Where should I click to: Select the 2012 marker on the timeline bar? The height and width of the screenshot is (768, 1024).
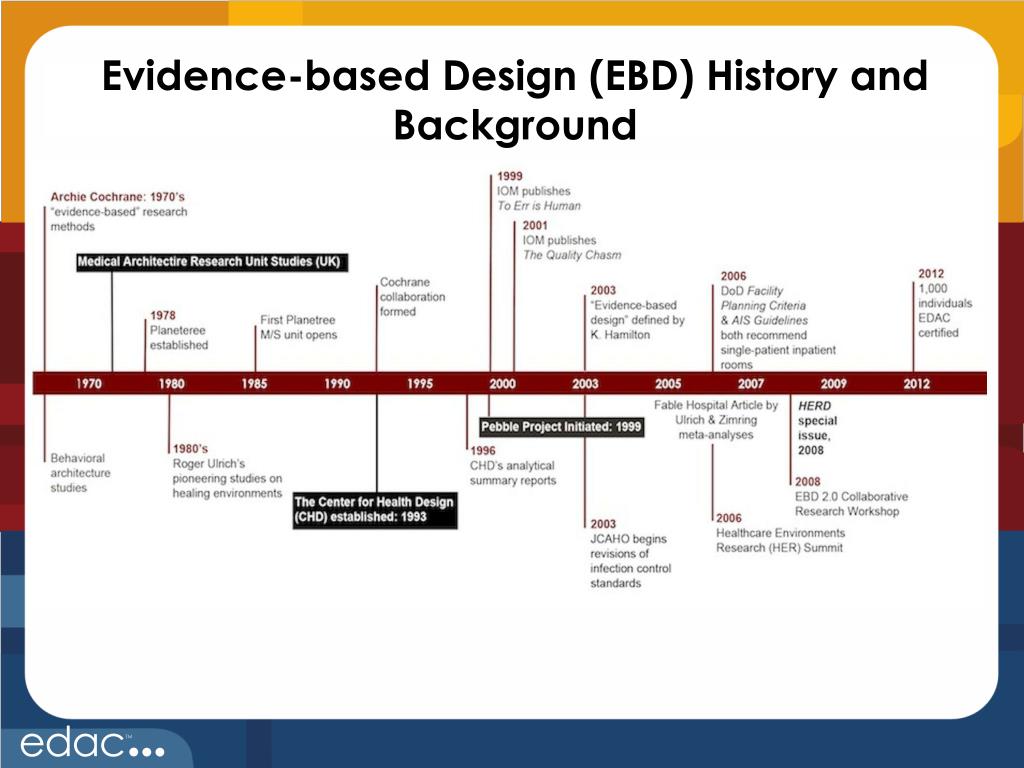click(x=916, y=383)
